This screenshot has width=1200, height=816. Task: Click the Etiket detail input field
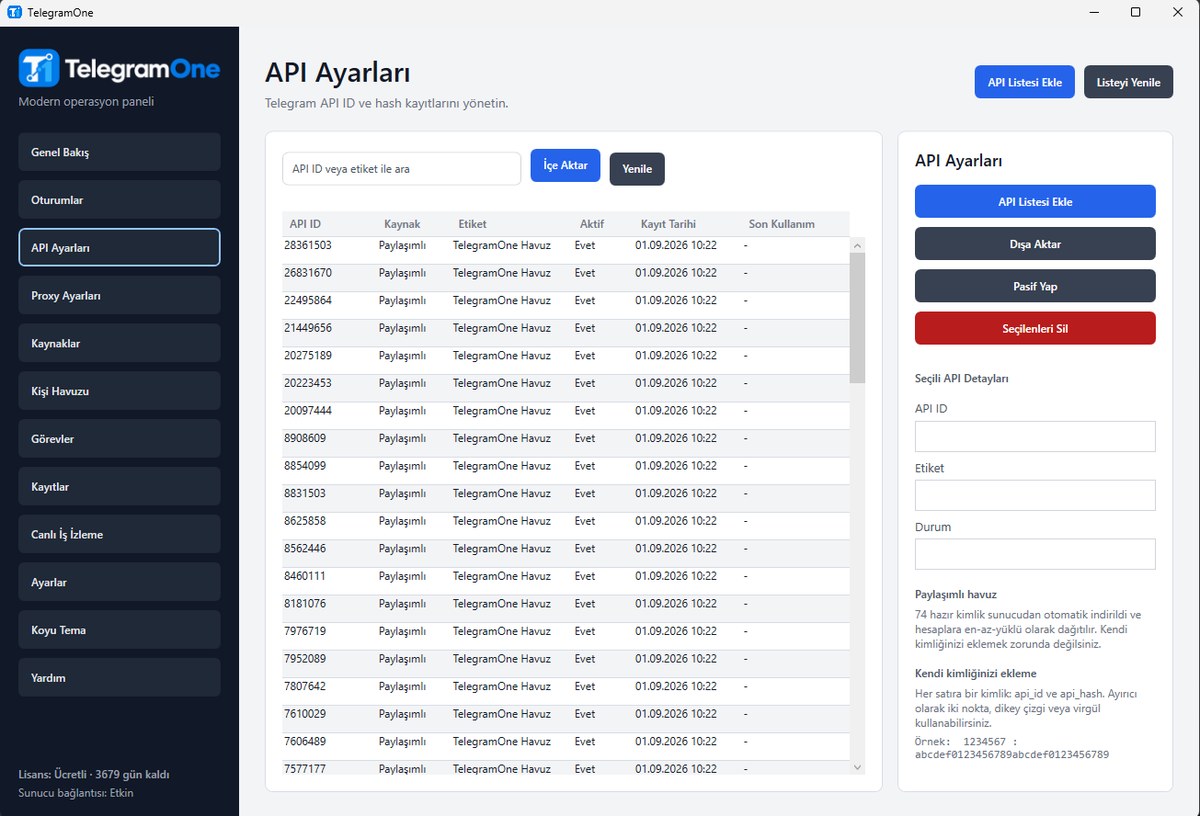1035,495
